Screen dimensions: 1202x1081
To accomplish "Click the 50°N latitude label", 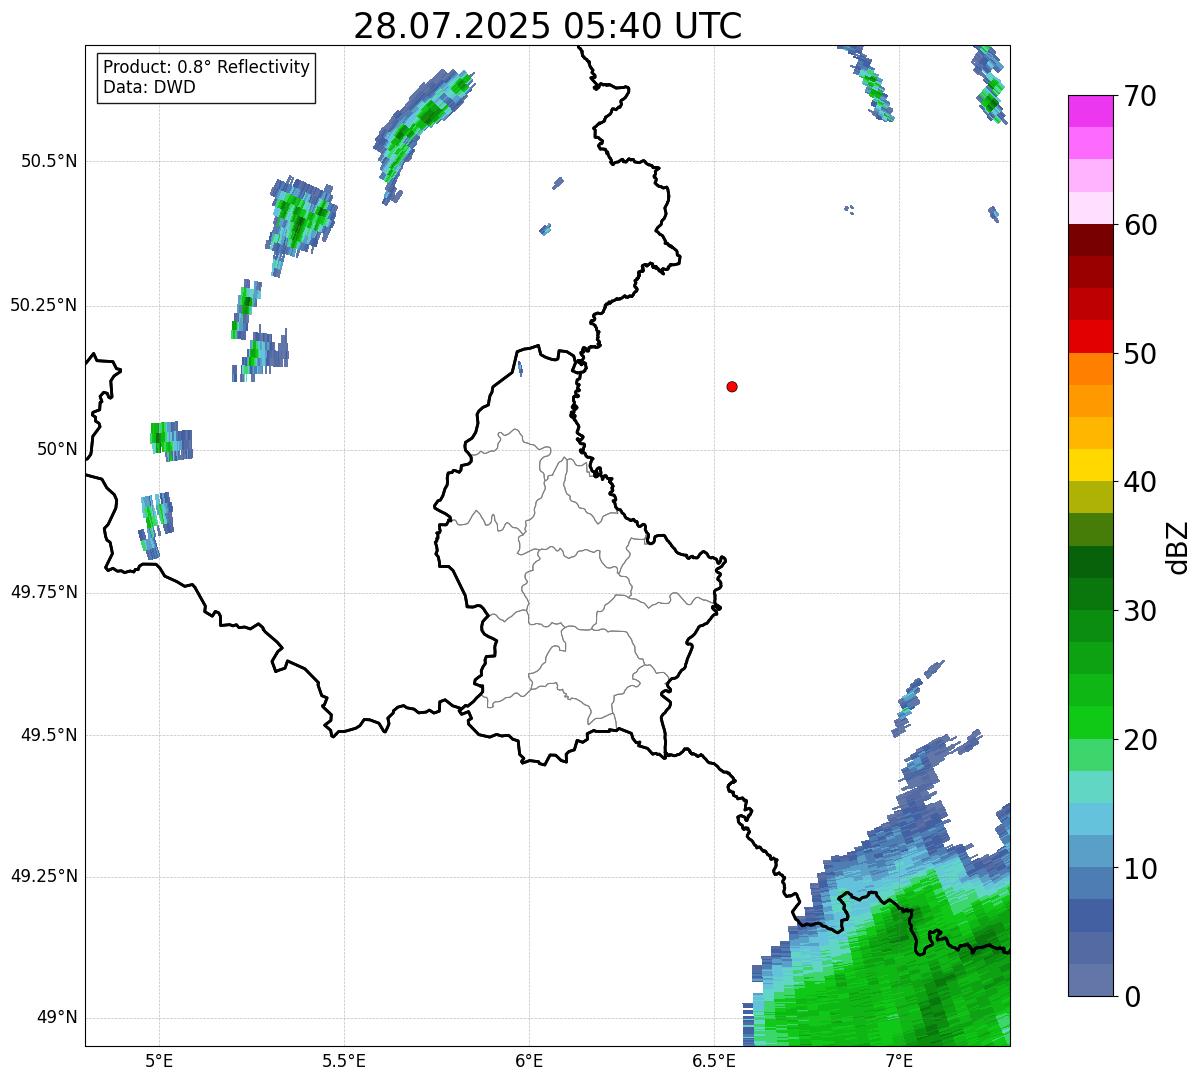I will (x=57, y=449).
